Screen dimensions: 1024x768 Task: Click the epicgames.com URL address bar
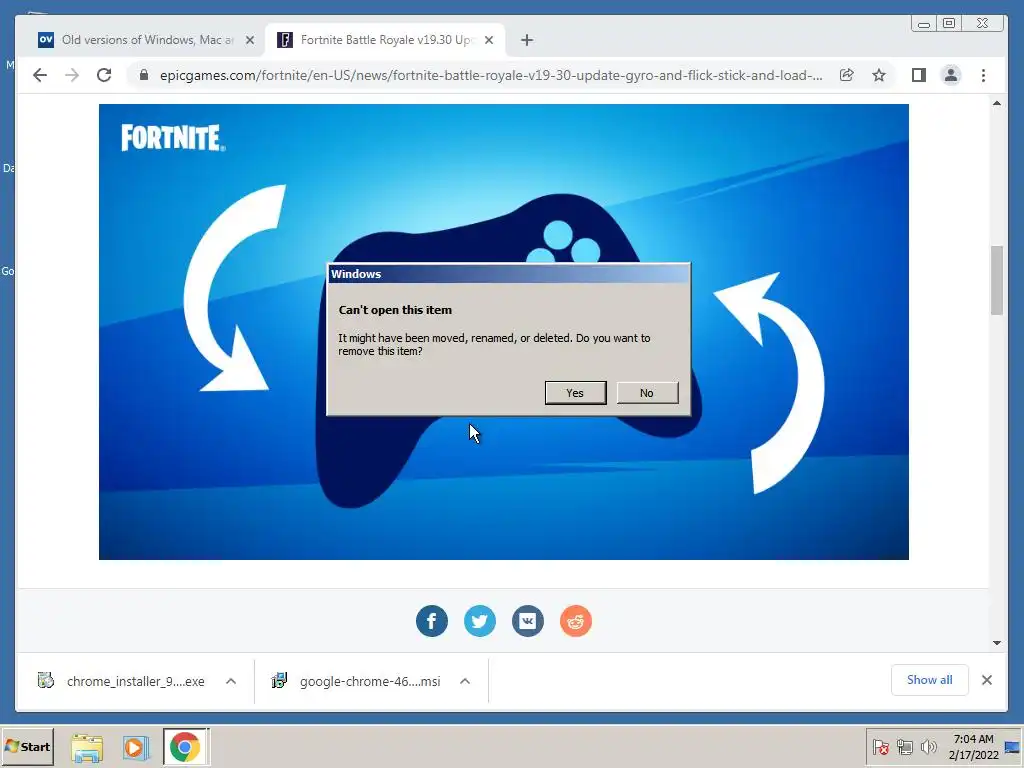490,75
